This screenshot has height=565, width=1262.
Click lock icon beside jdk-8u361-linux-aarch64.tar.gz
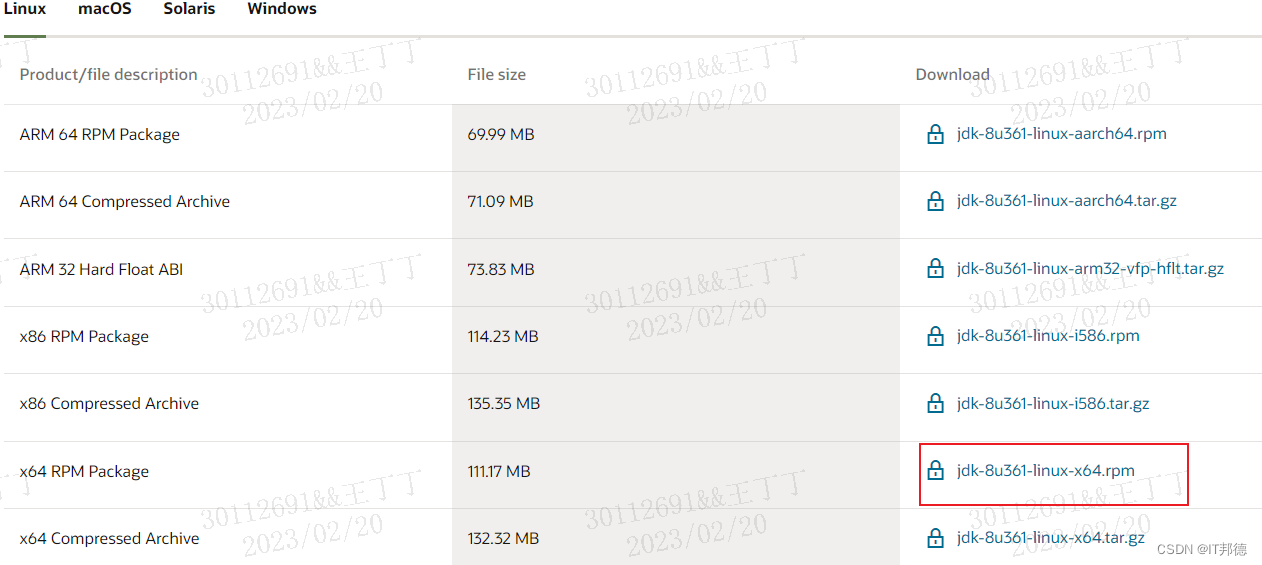tap(935, 201)
